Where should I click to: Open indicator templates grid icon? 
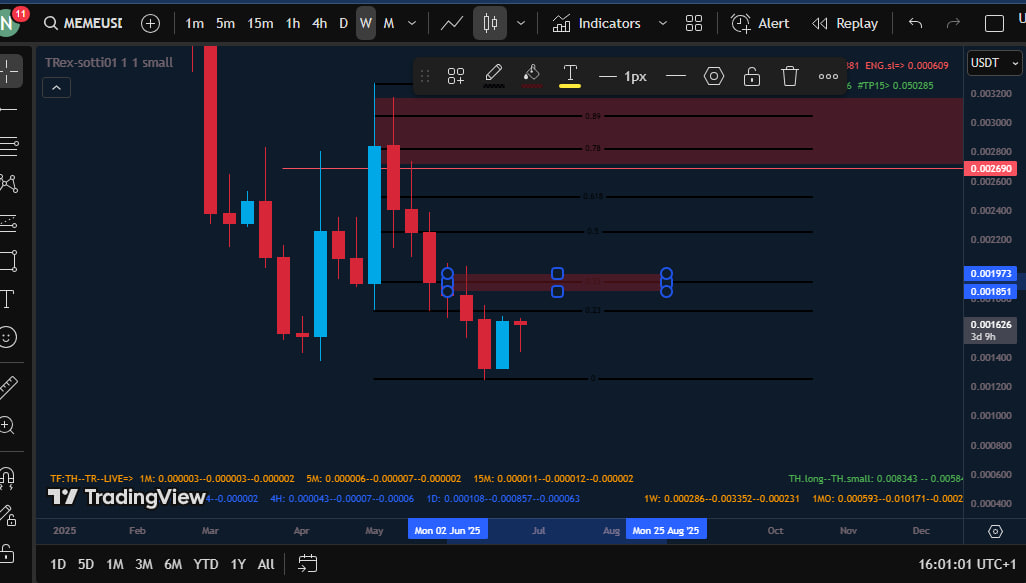click(694, 24)
